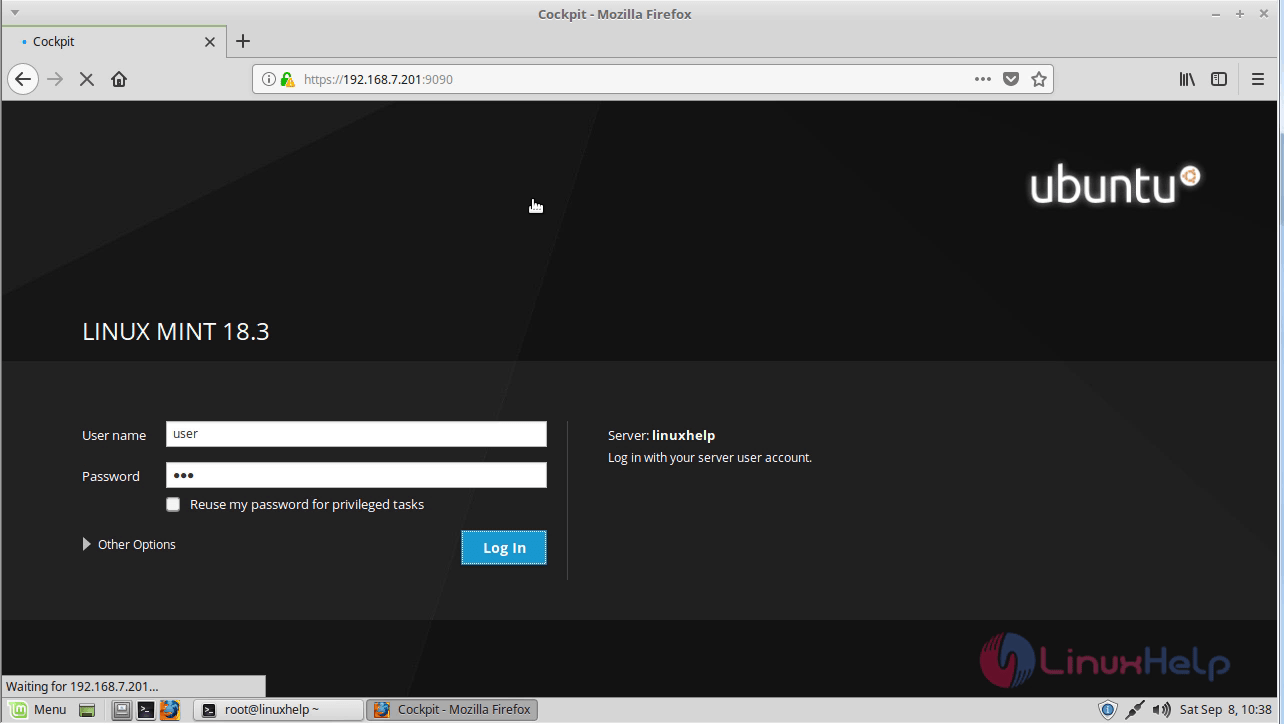Close the Cockpit tab
The image size is (1284, 724).
point(210,42)
